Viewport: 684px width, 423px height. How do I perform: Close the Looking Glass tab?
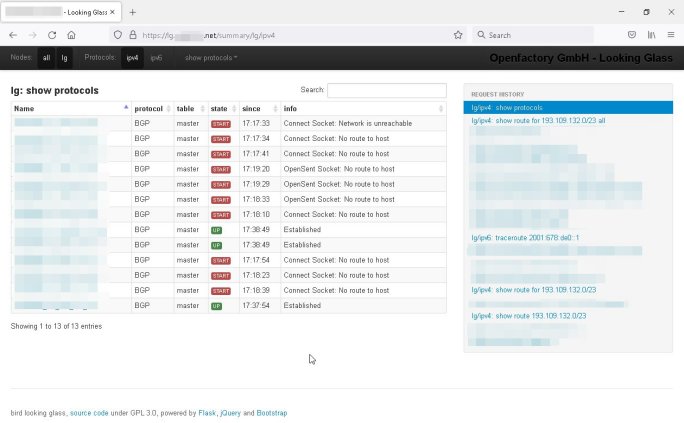click(x=112, y=12)
